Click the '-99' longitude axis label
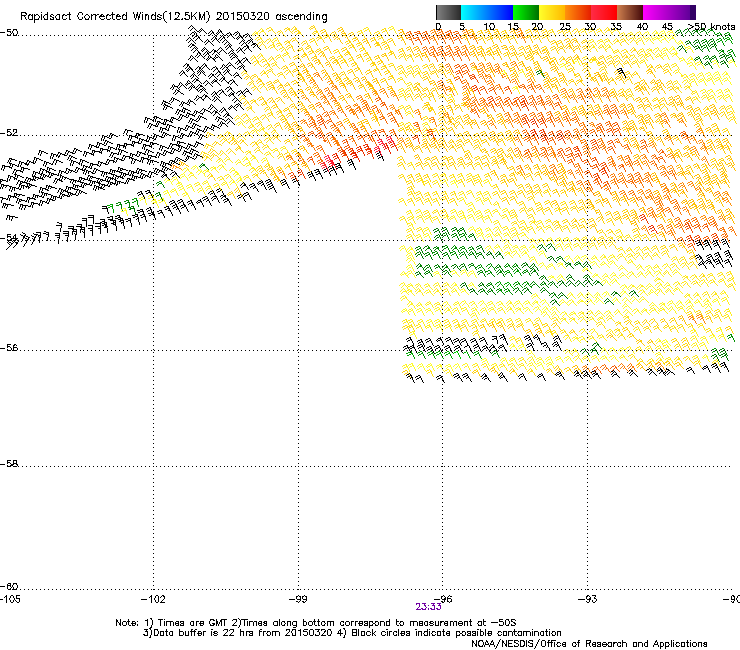Screen dimensions: 740x650 298,599
